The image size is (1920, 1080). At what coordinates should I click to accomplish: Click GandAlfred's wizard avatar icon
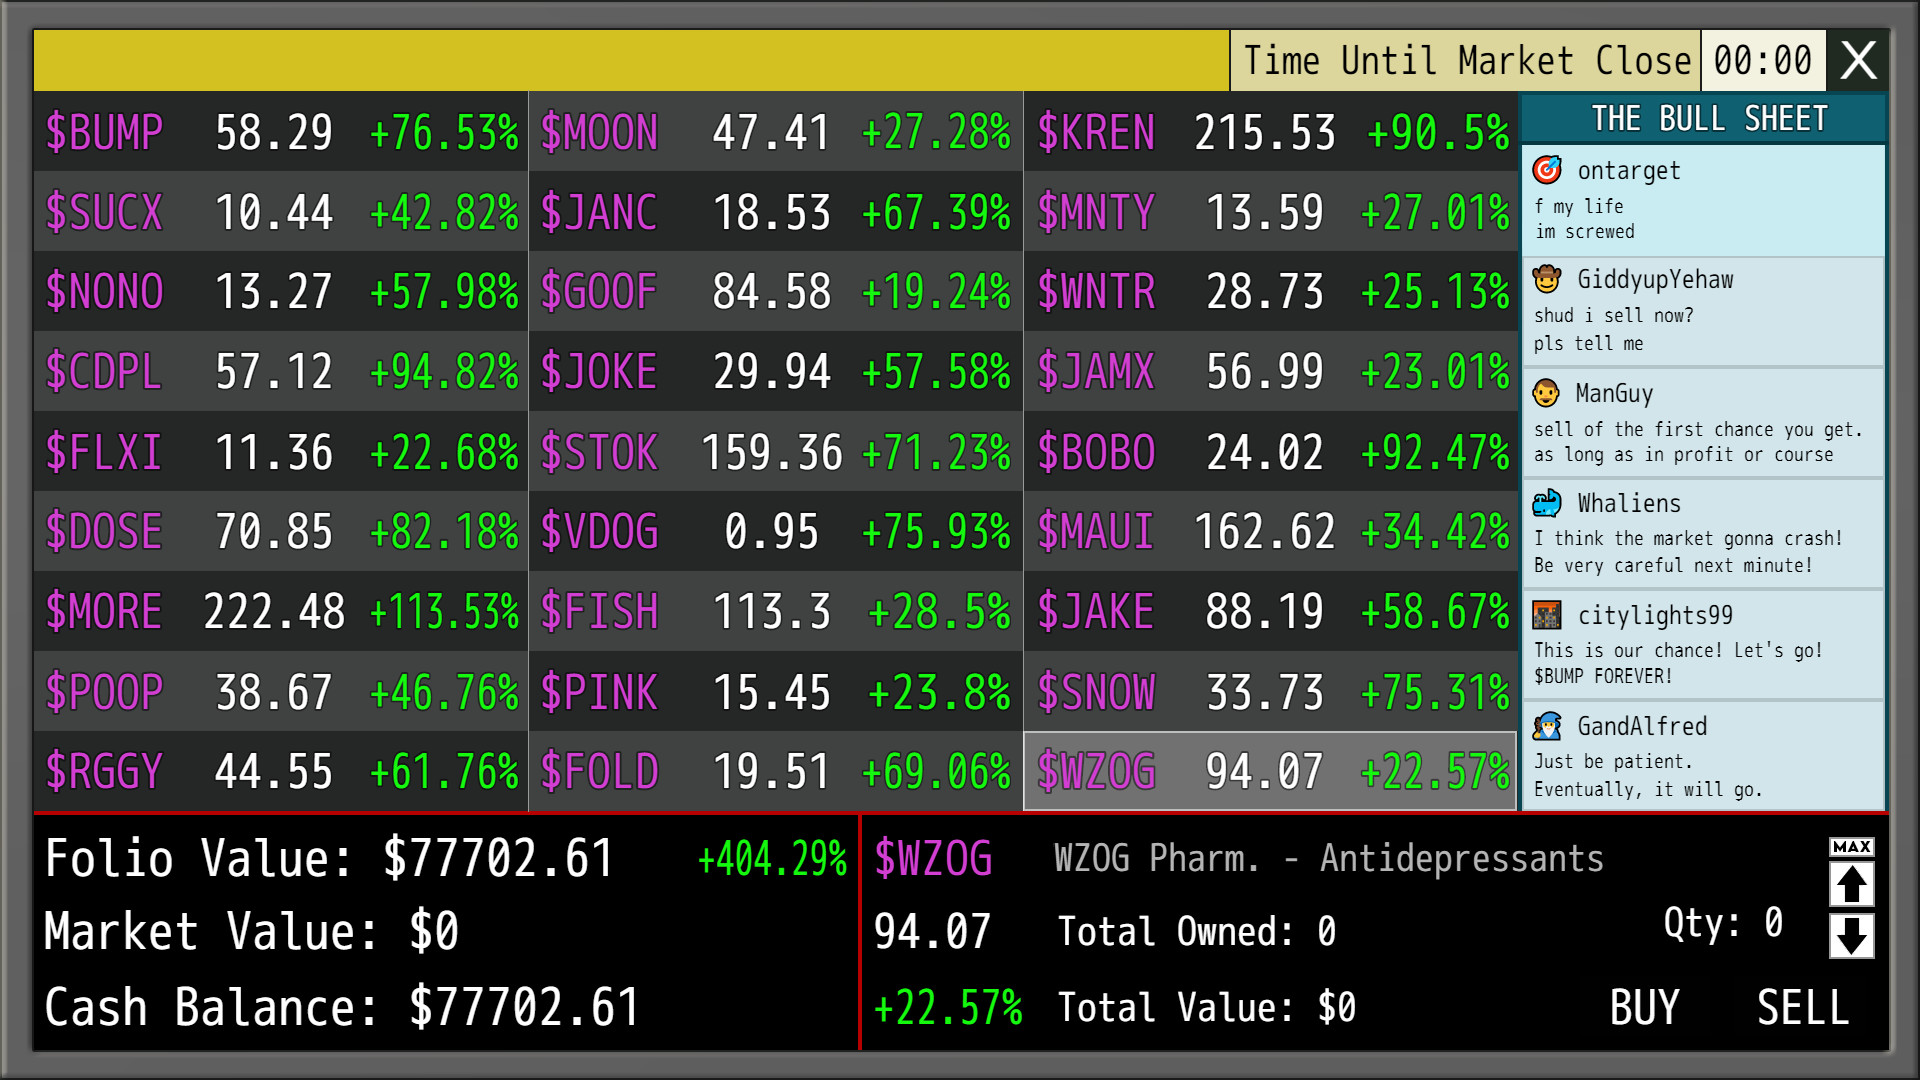[1547, 726]
